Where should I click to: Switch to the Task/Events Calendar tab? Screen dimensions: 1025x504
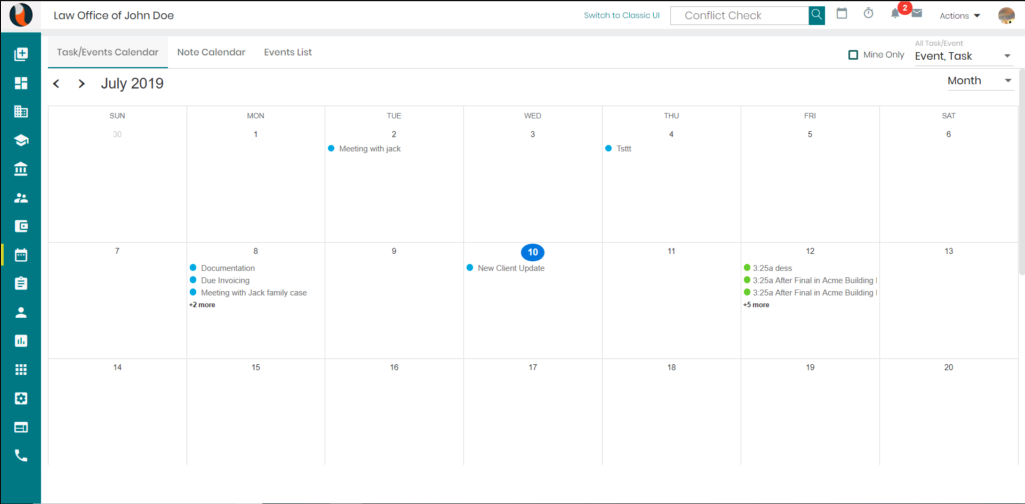tap(108, 52)
